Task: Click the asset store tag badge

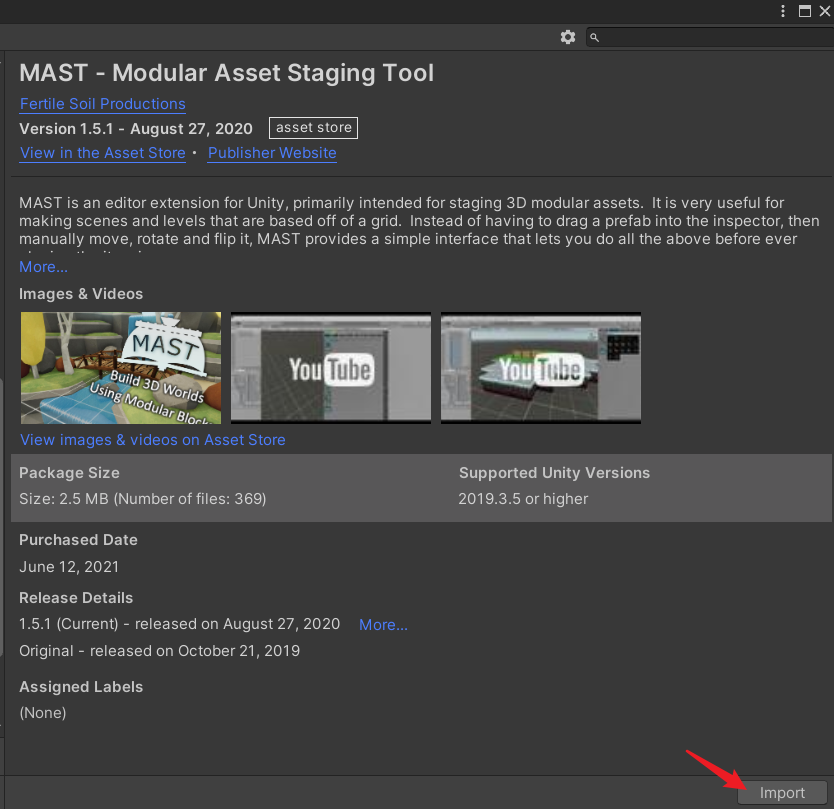Action: pos(313,128)
